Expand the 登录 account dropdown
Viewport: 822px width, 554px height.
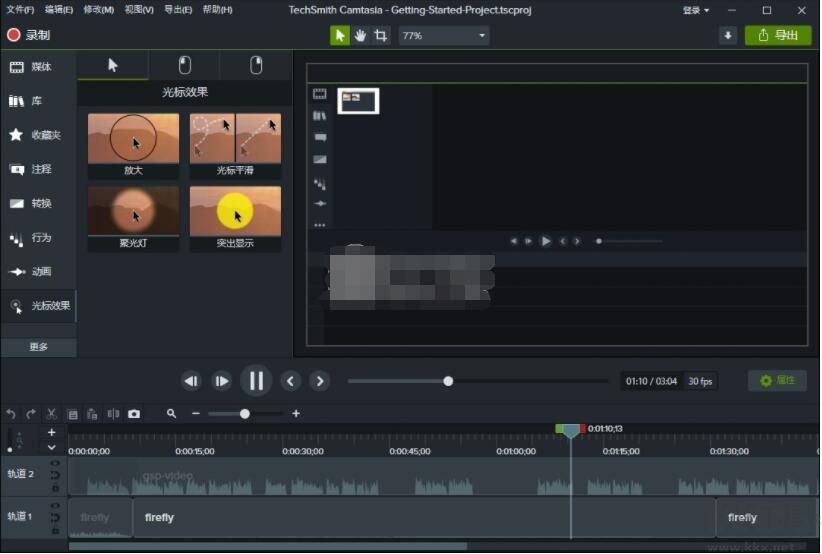[696, 10]
